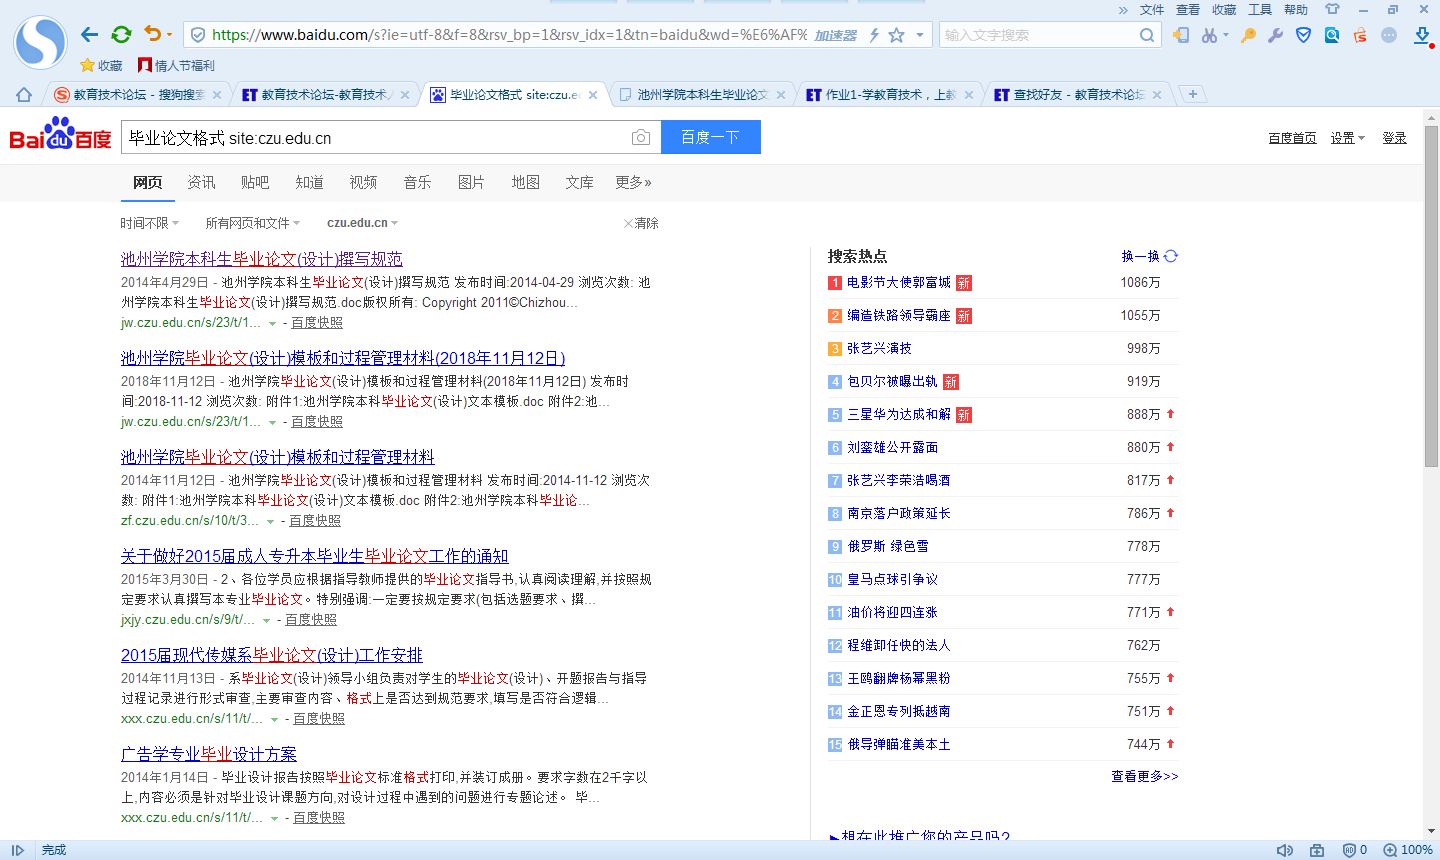
Task: Click the home page house icon
Action: pos(24,95)
